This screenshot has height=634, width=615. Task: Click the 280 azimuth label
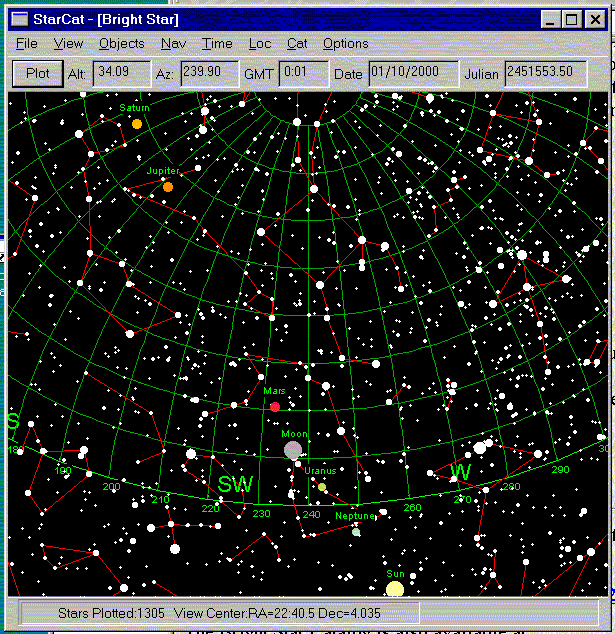pyautogui.click(x=511, y=486)
